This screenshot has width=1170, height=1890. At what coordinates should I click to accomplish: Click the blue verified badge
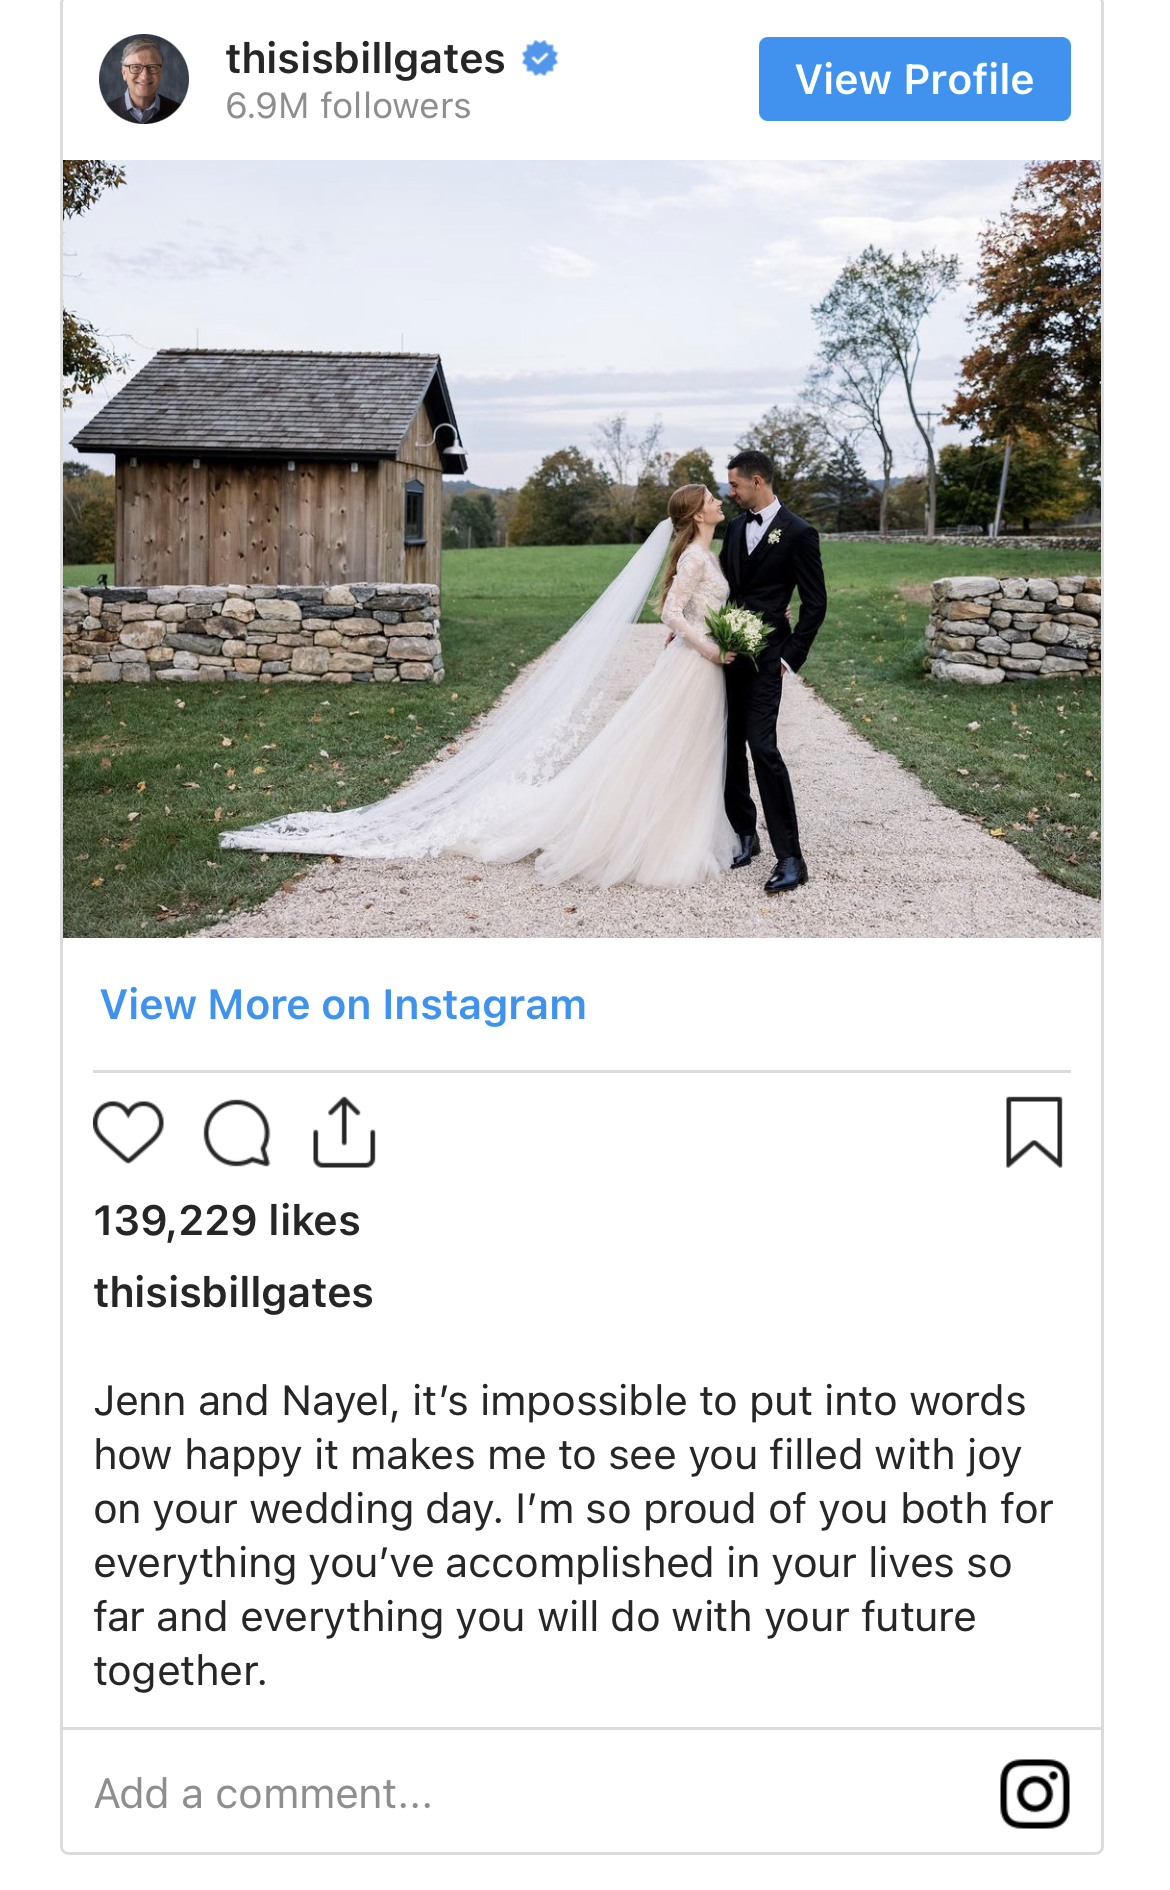point(540,59)
